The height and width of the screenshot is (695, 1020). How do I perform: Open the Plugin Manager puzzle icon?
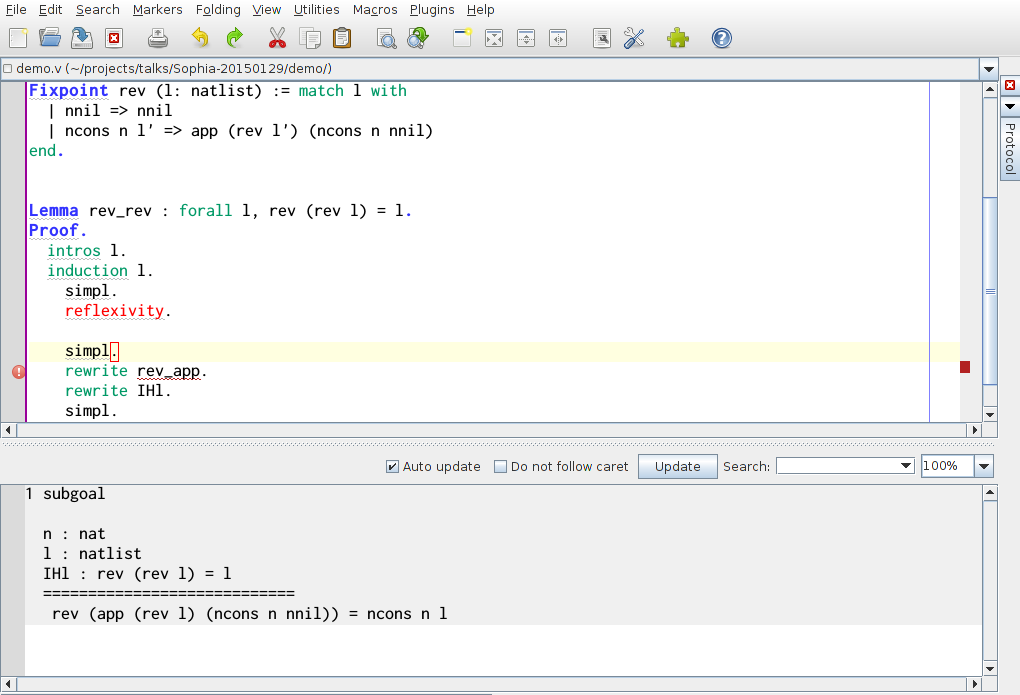pyautogui.click(x=678, y=38)
